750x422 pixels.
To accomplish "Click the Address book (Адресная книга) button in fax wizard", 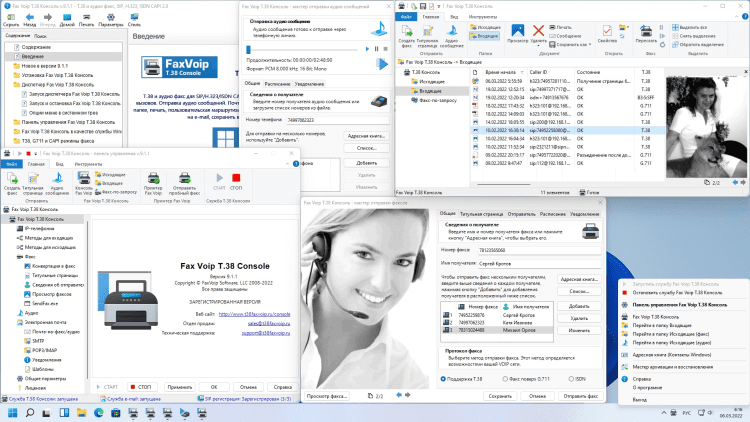I will click(578, 280).
